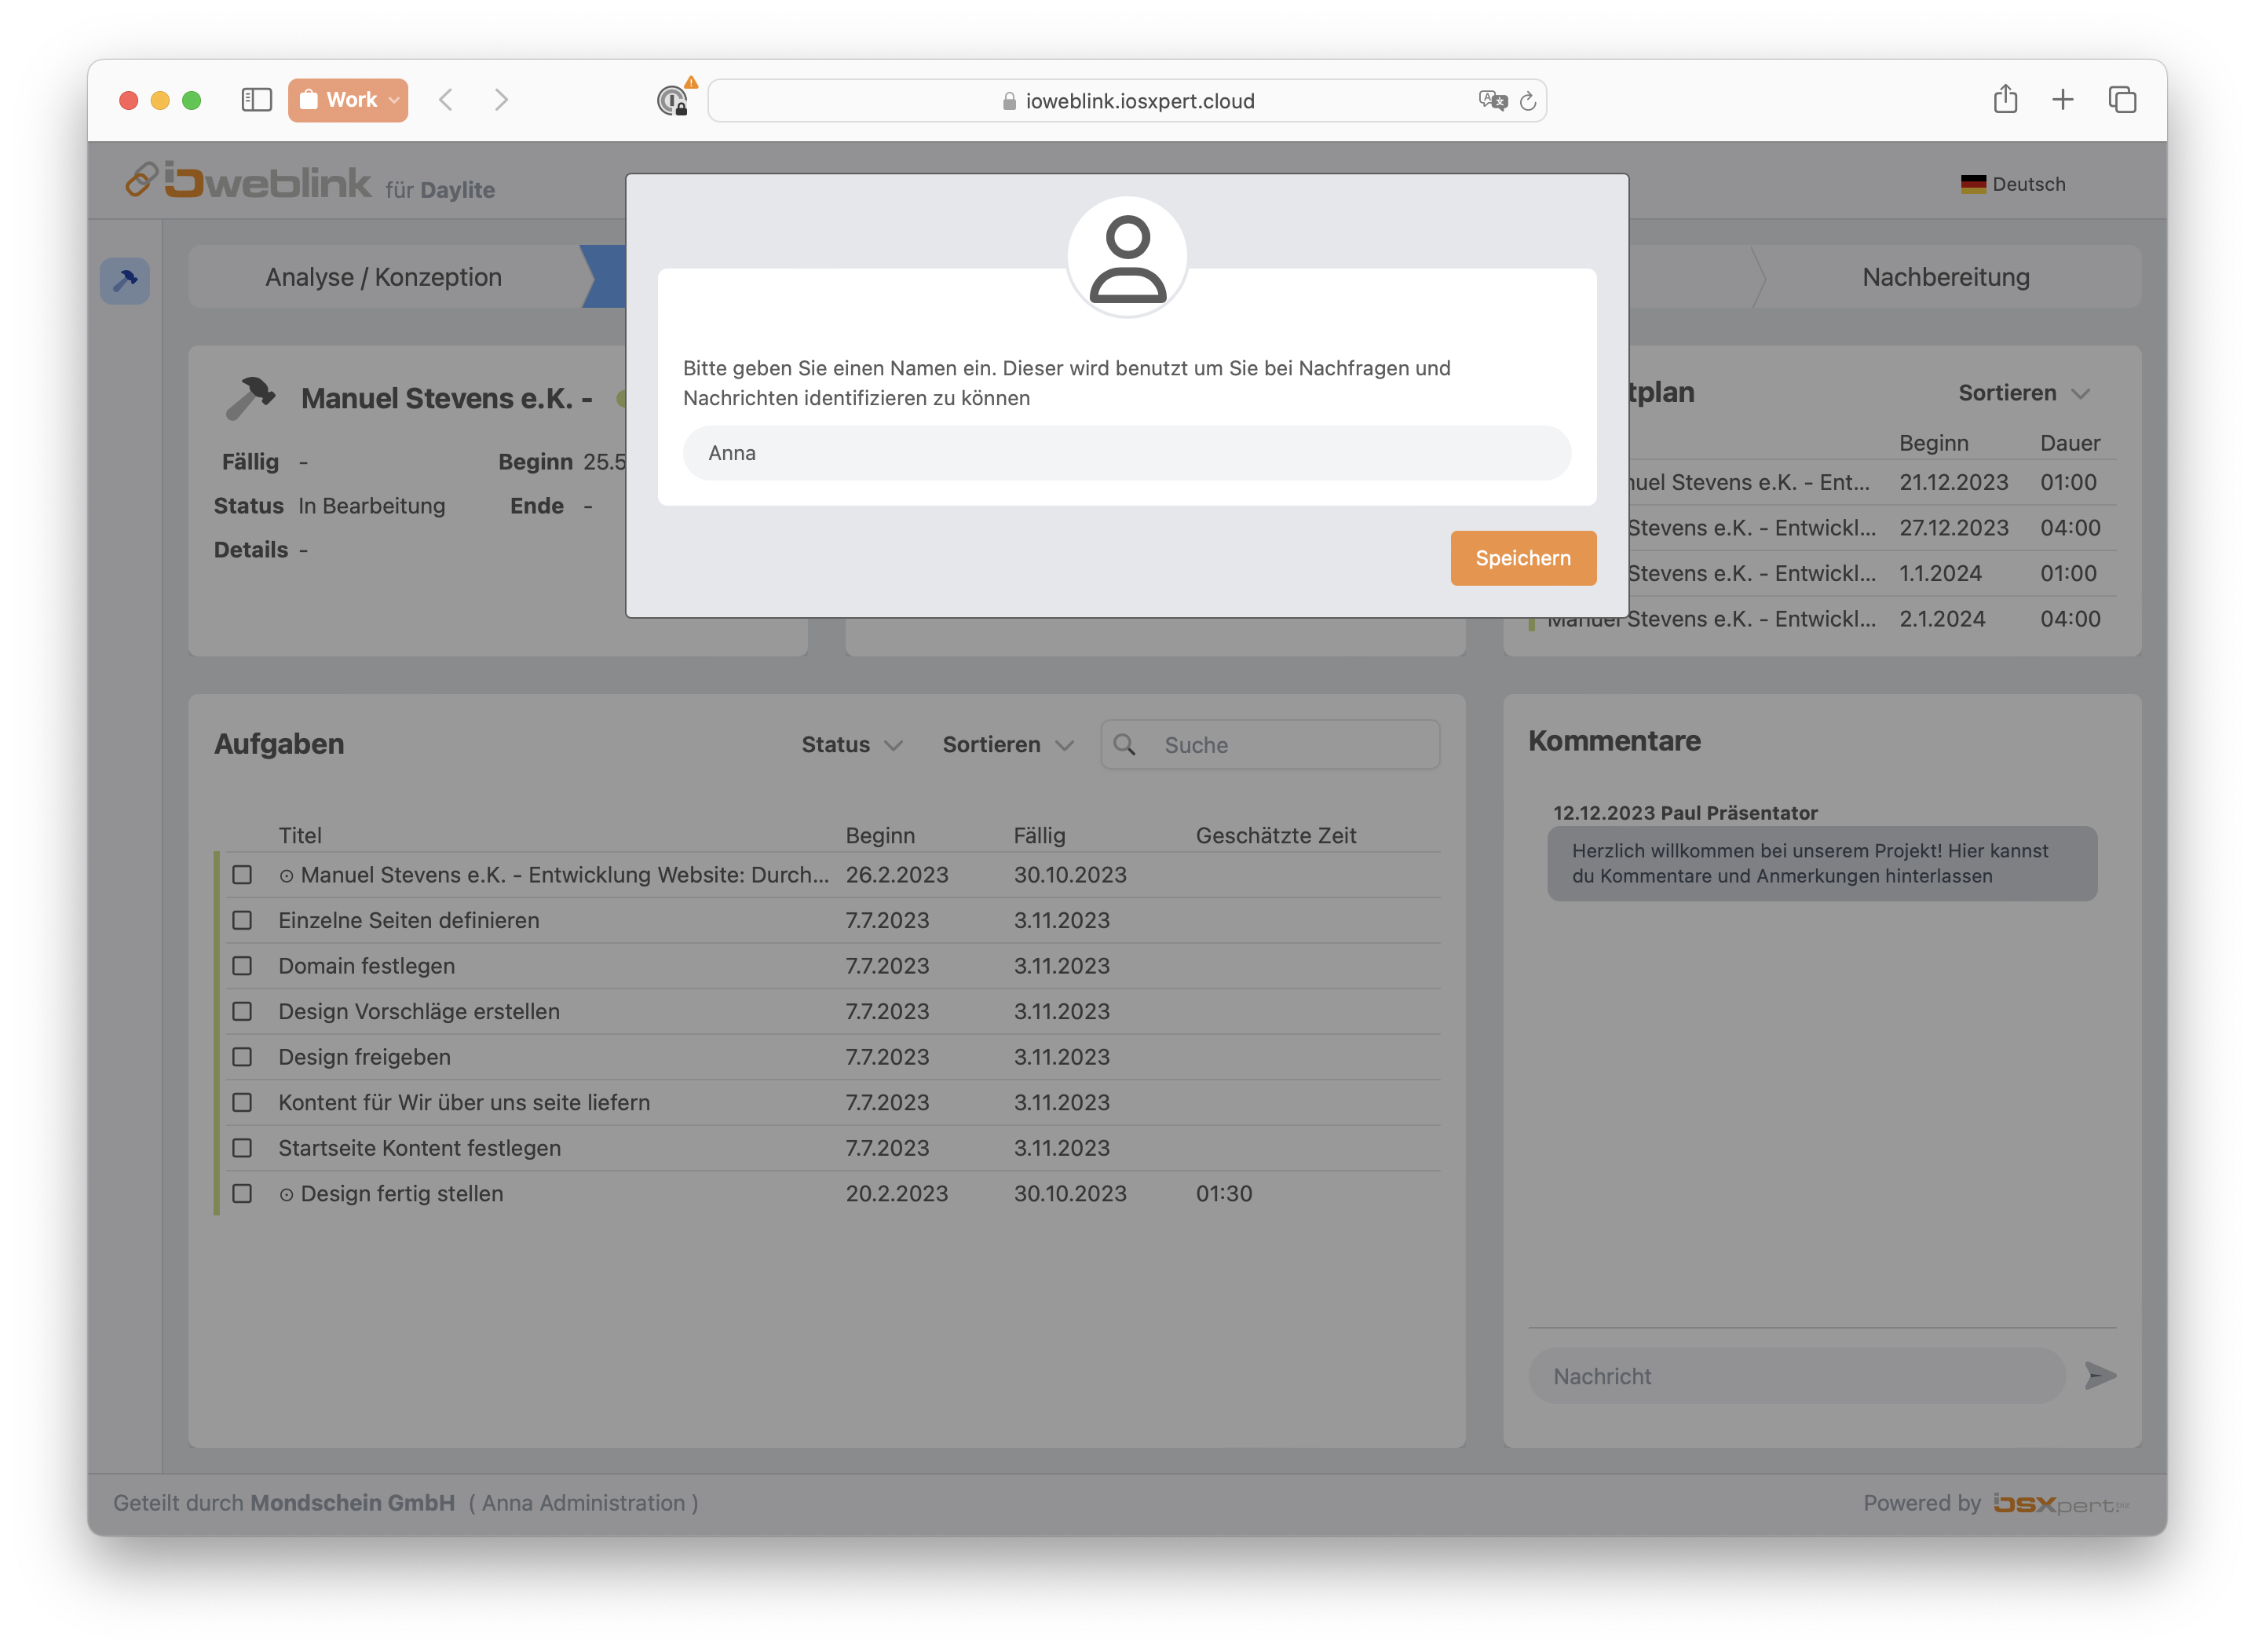Check Design fertig stellen checkbox
This screenshot has width=2255, height=1652.
(242, 1193)
